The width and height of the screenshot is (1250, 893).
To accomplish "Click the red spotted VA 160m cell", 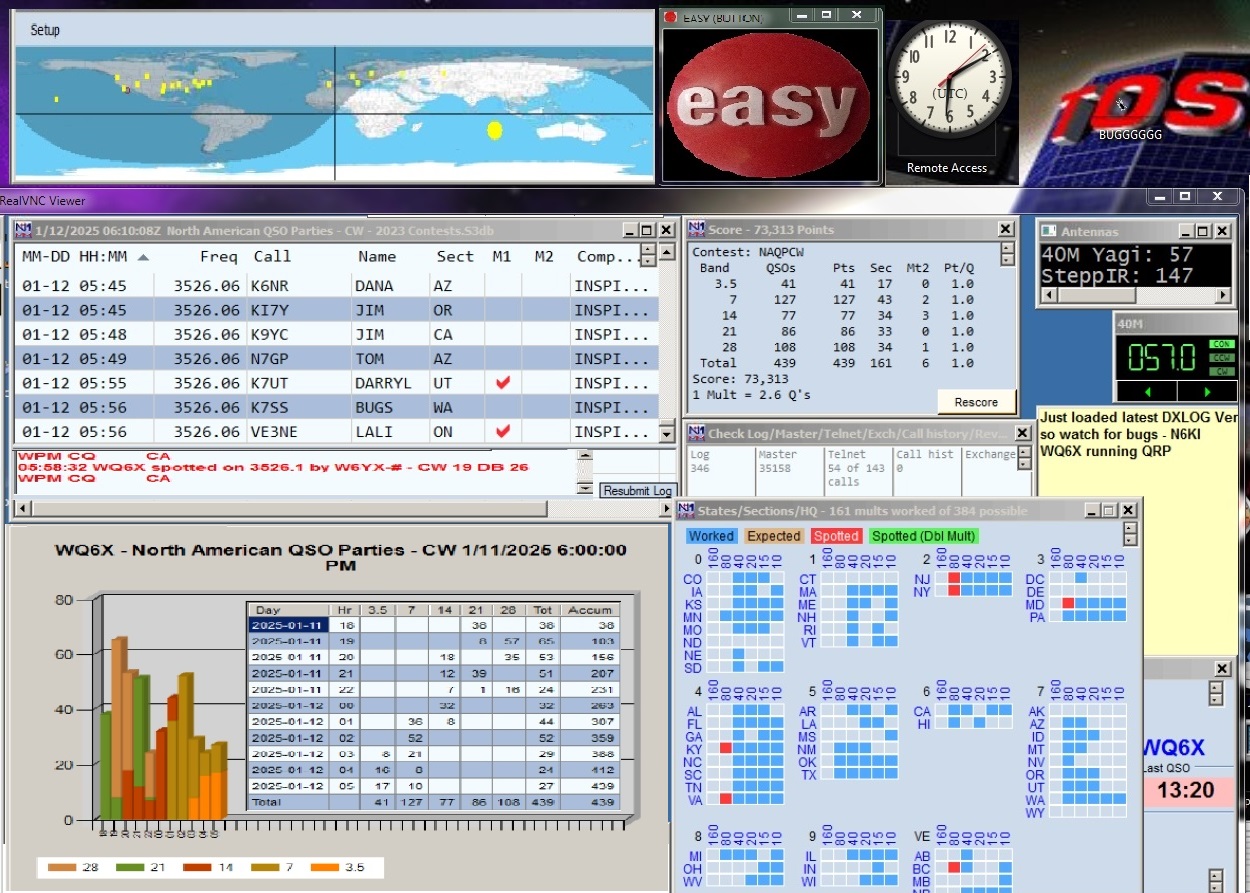I will click(726, 799).
